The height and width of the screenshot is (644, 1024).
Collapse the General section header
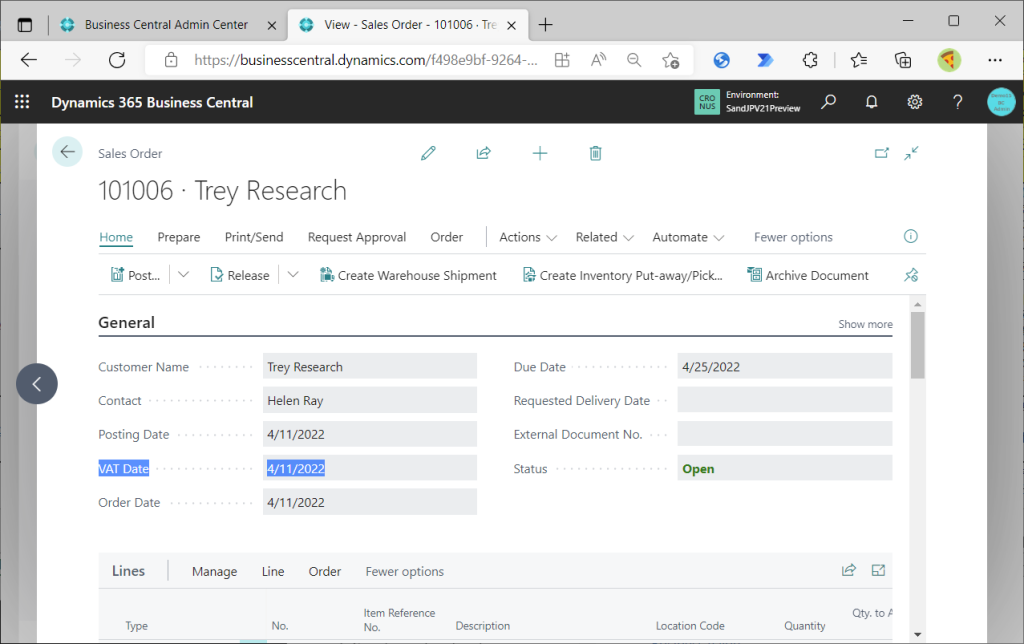tap(126, 323)
